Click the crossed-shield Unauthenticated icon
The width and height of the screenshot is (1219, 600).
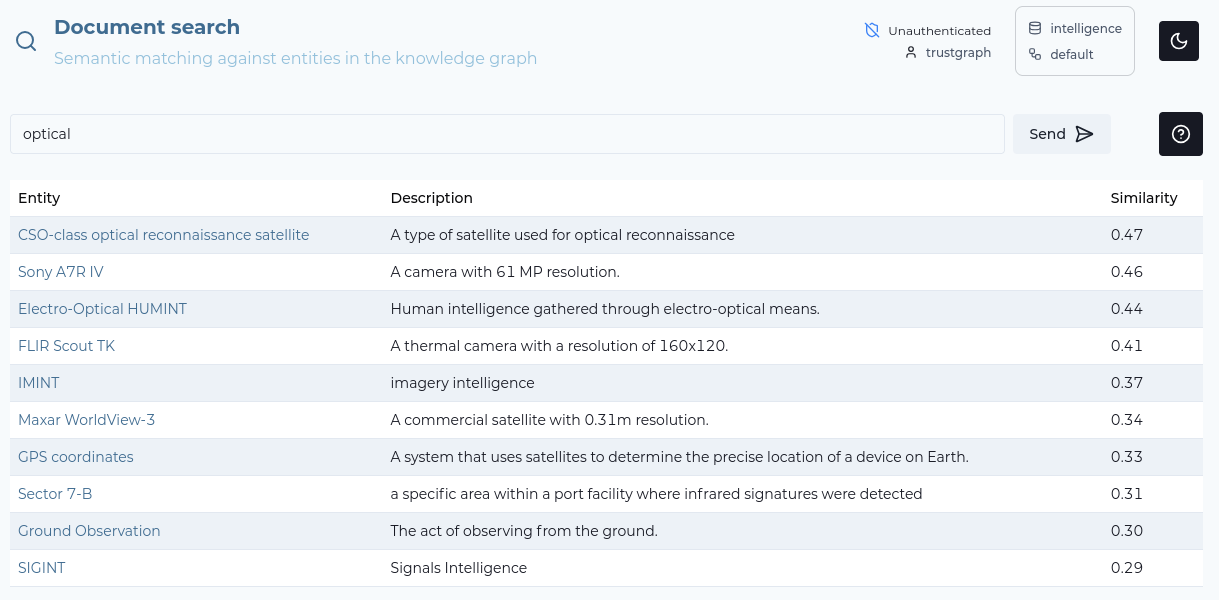click(871, 30)
